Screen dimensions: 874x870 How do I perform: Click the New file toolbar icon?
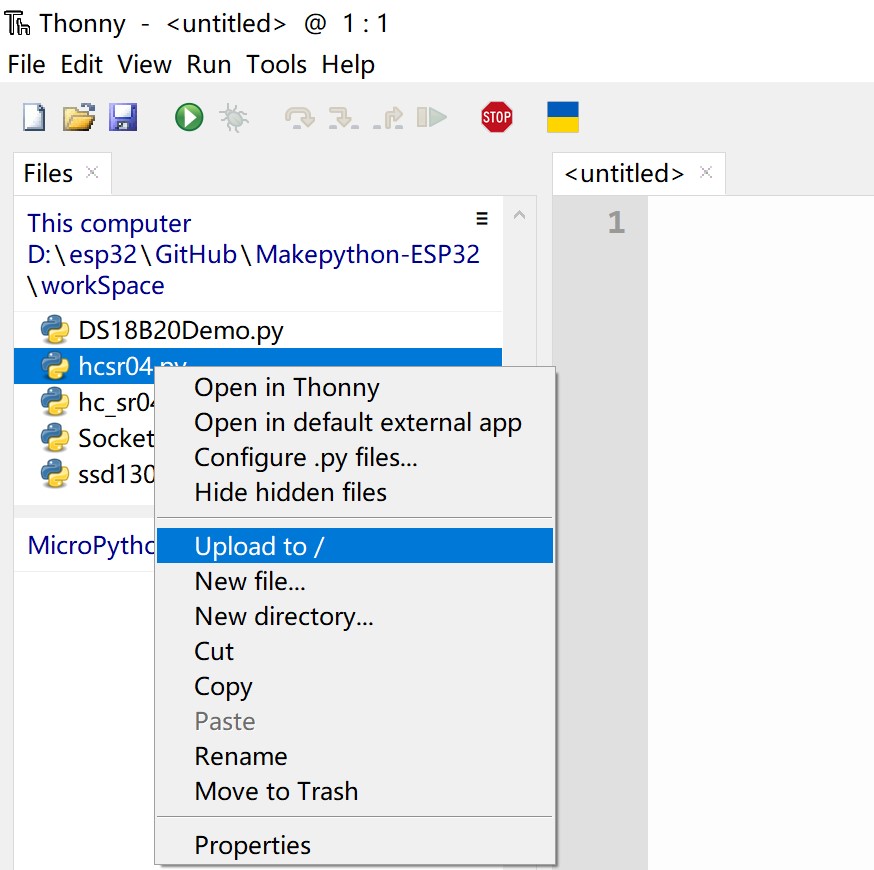pyautogui.click(x=34, y=118)
